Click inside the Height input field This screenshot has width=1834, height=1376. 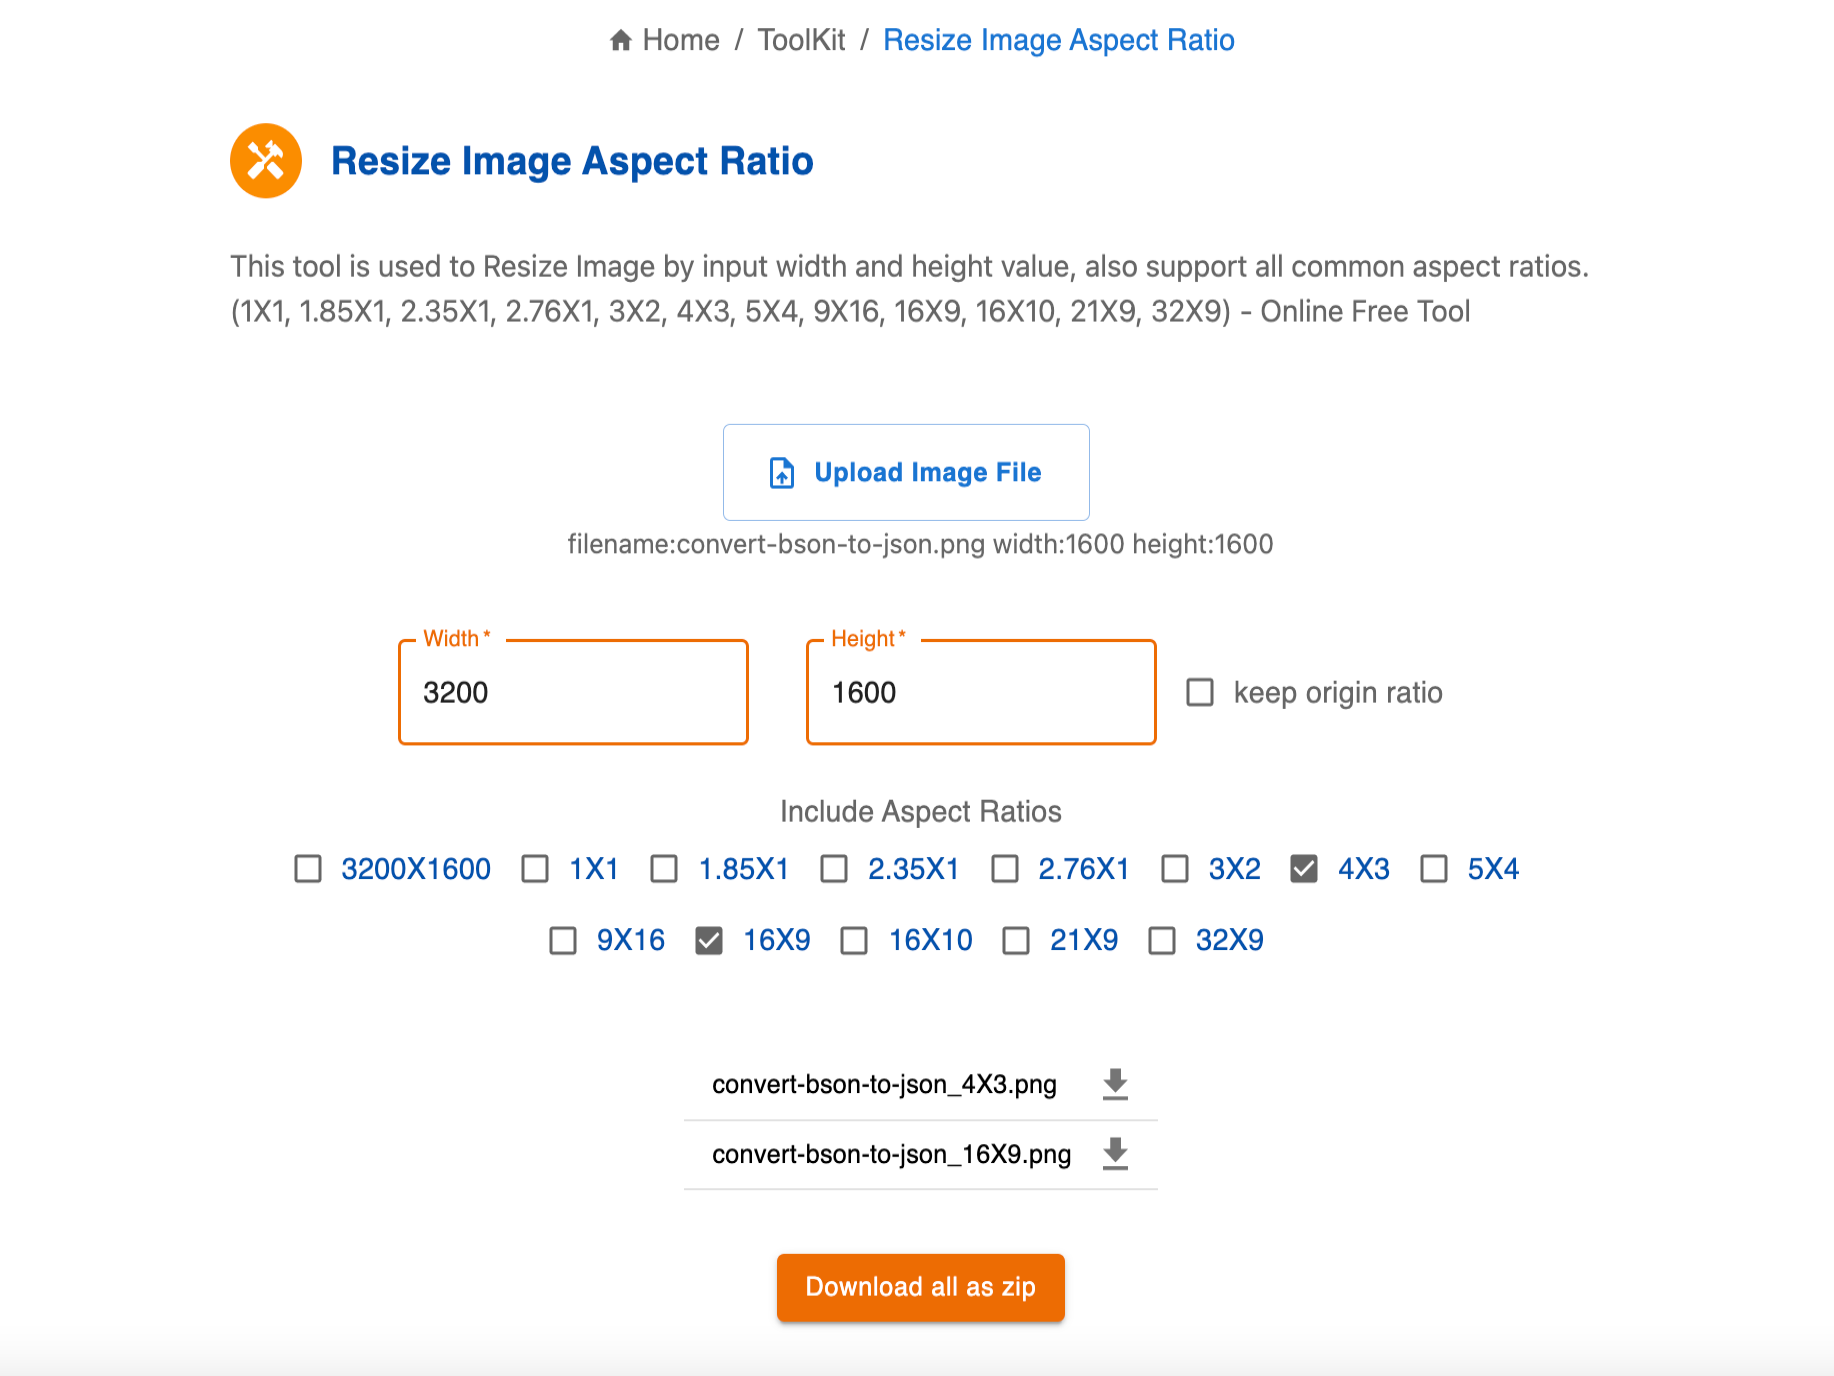tap(979, 692)
